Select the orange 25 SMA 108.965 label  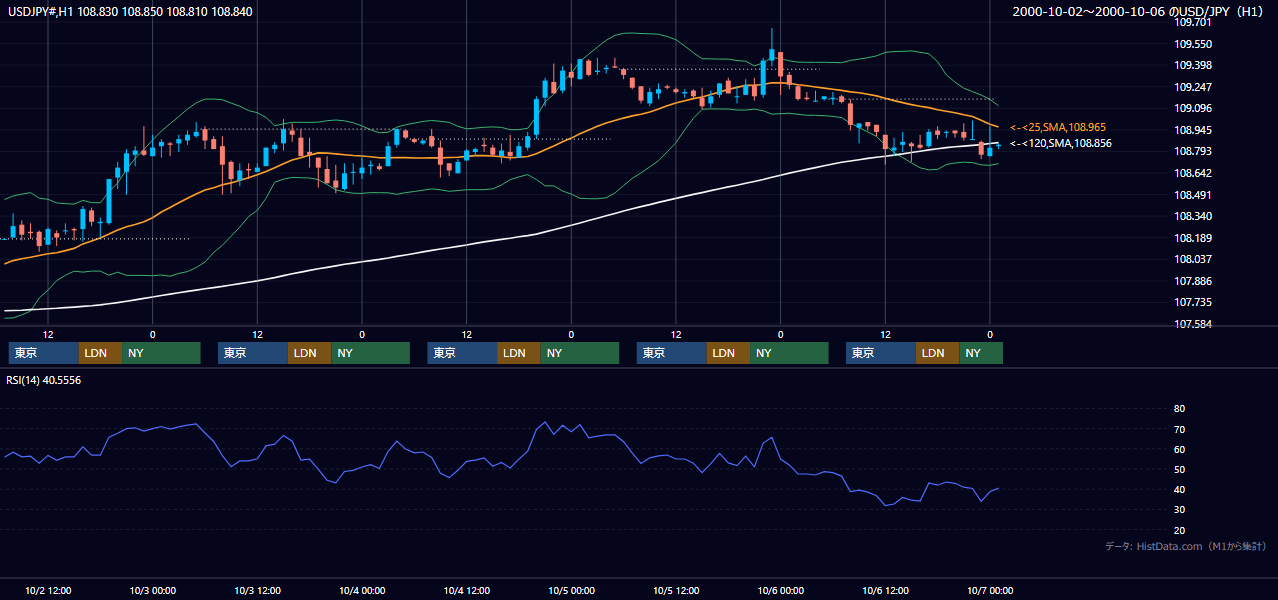tap(1057, 128)
